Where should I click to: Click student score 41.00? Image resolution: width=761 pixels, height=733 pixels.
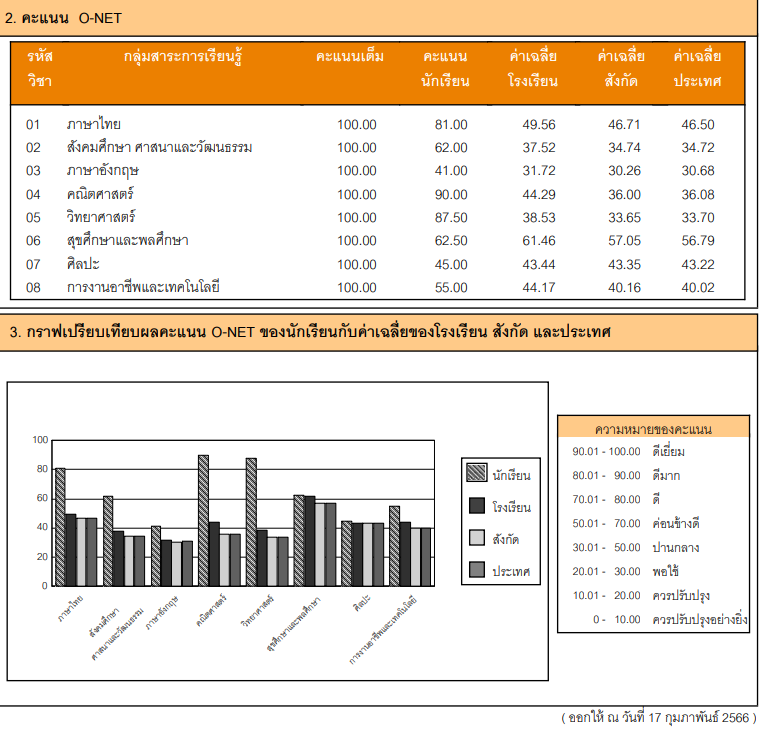[x=451, y=171]
